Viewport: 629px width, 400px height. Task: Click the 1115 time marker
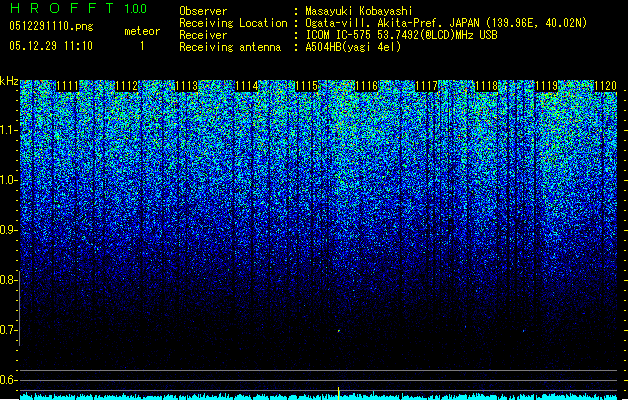coord(306,86)
